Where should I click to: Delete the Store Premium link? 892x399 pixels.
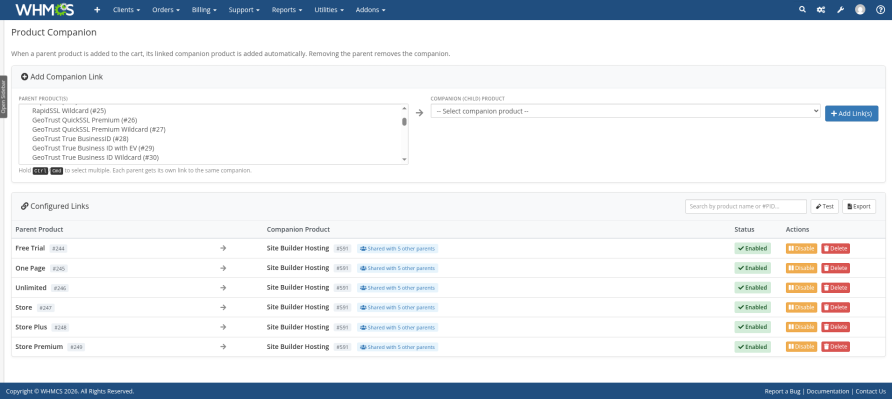point(835,347)
